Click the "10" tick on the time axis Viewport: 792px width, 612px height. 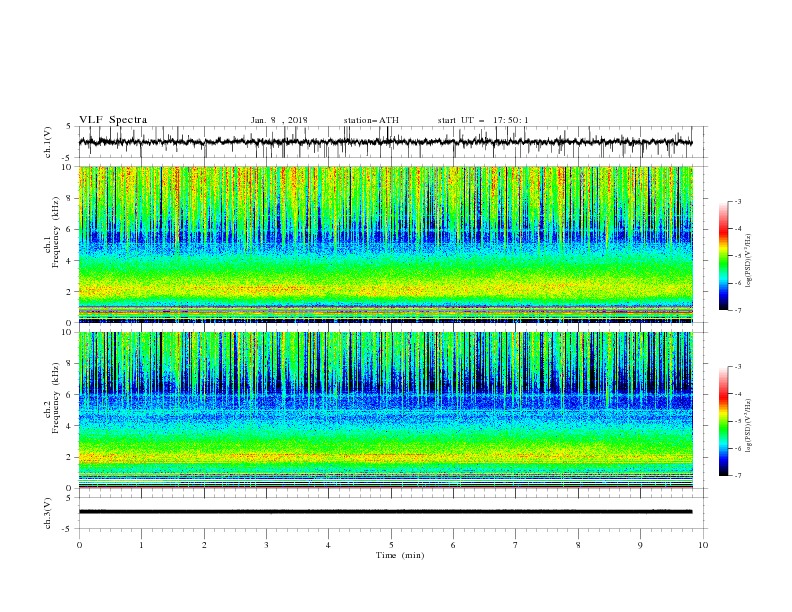pos(703,545)
